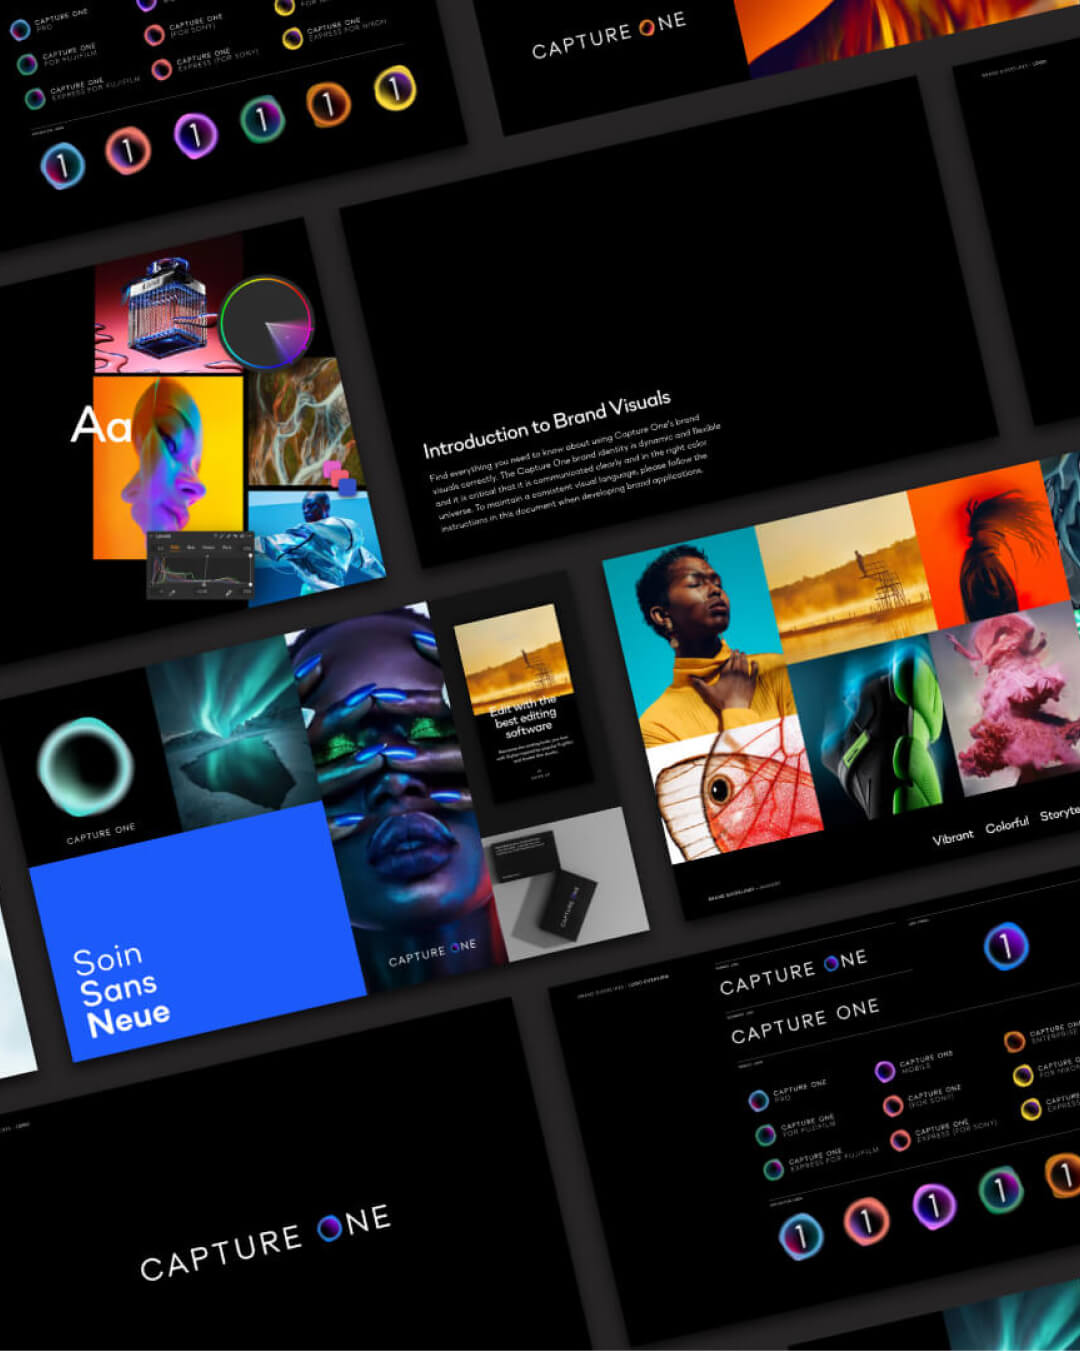Pick the coral "1" icon in the bottom-right slide's icon row
Viewport: 1080px width, 1351px height.
point(866,1221)
